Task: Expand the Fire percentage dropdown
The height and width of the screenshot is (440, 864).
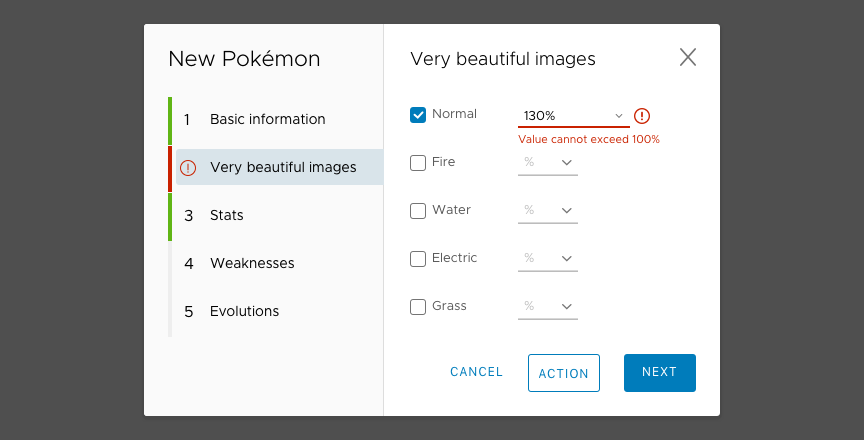Action: click(x=548, y=162)
